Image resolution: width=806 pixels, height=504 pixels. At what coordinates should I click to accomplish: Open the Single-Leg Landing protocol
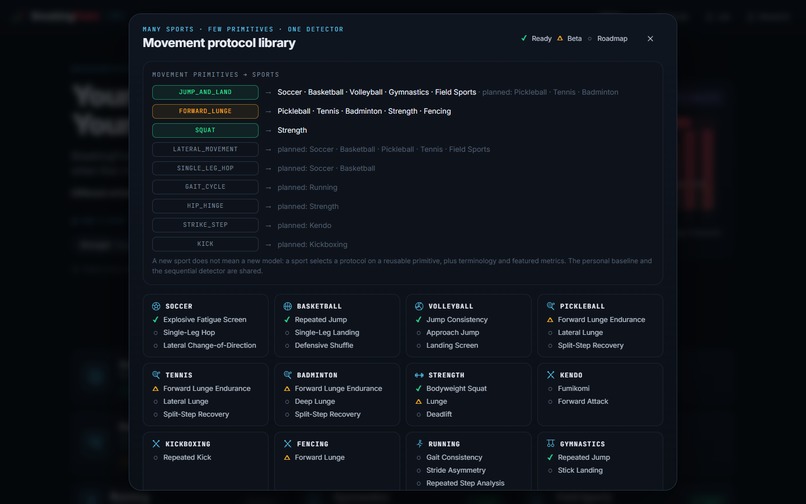coord(327,332)
